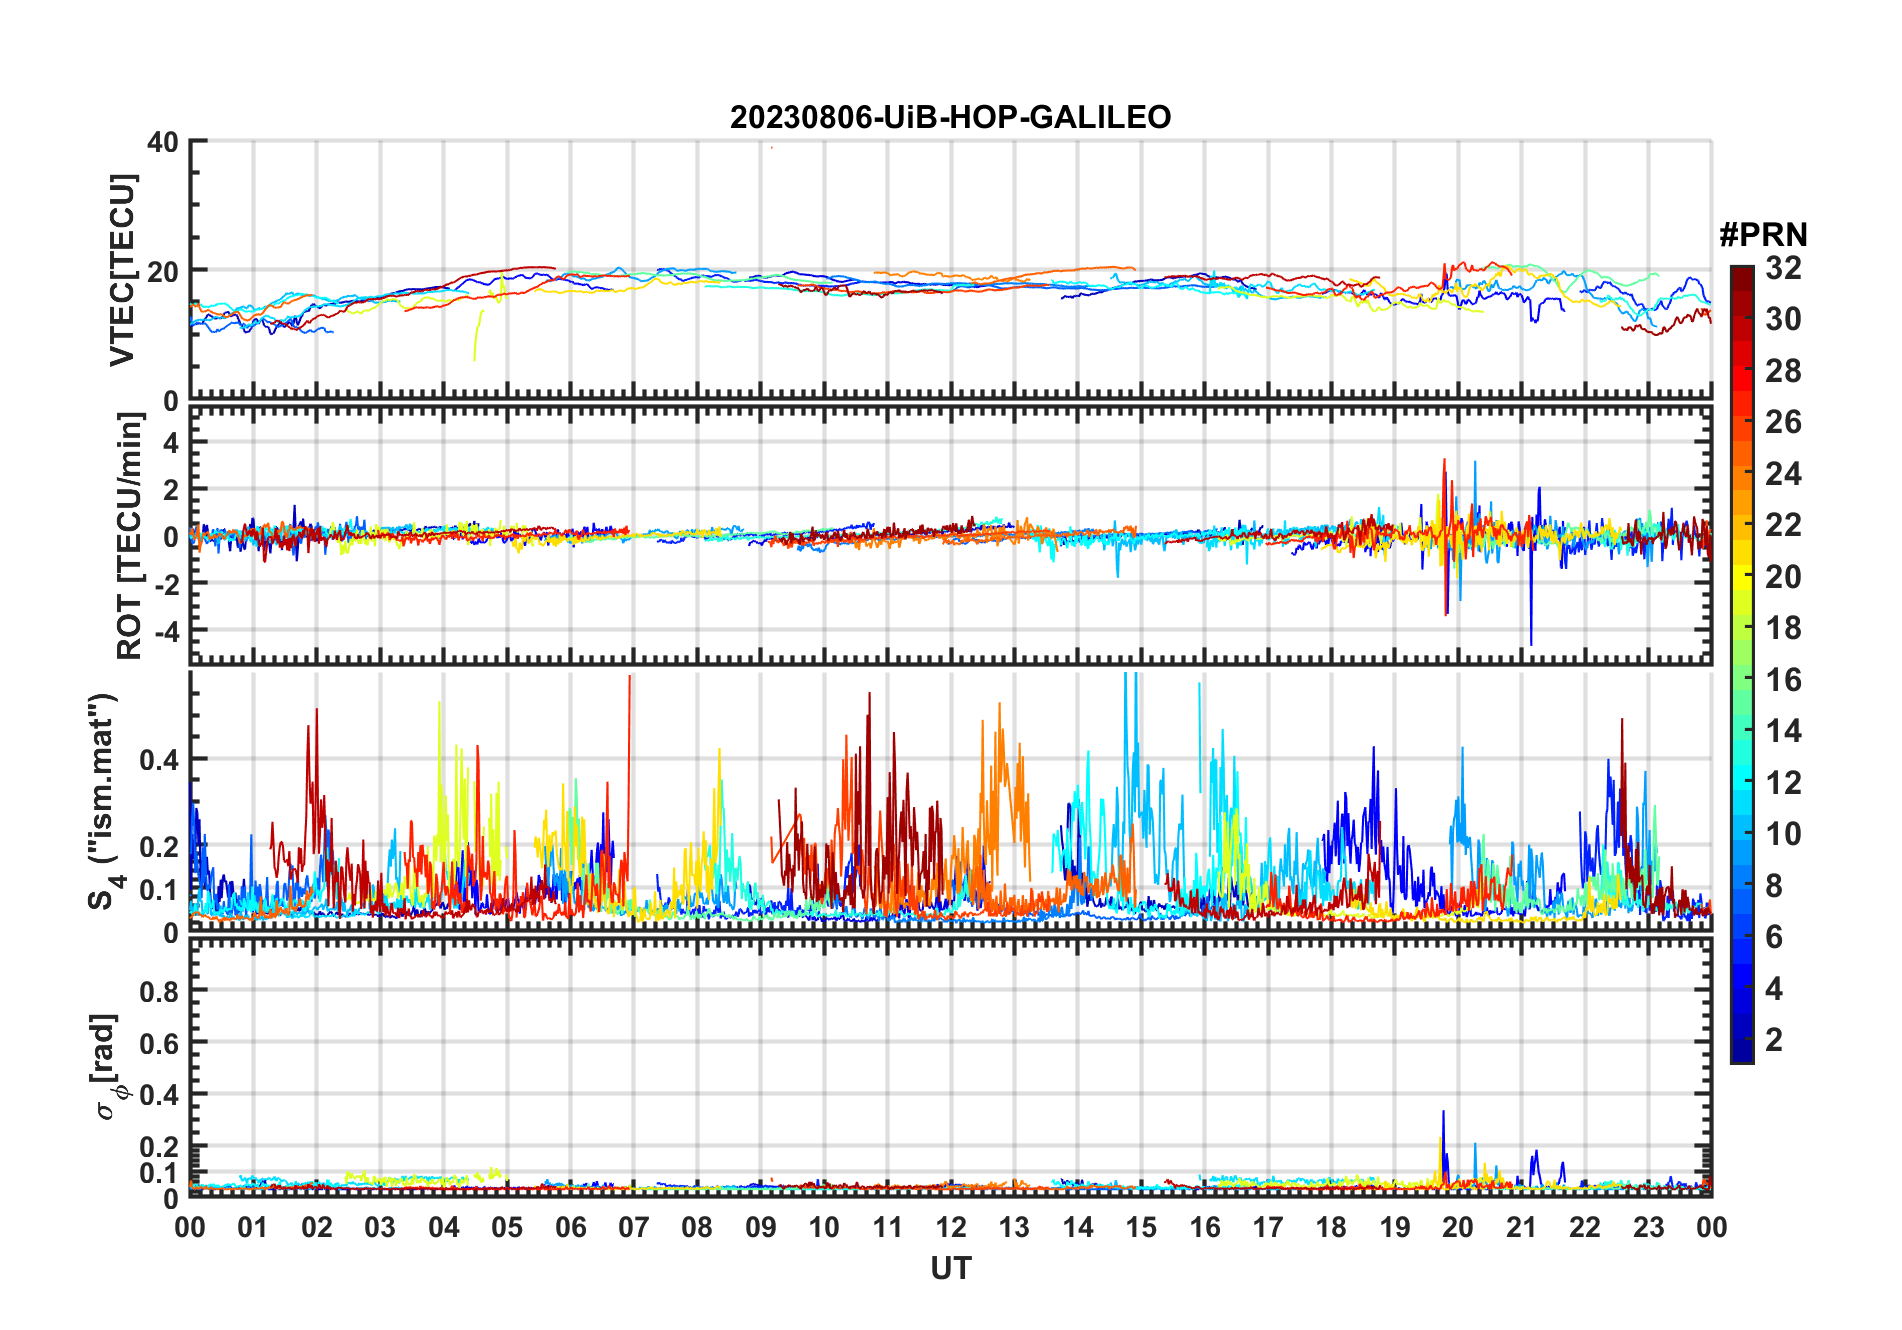This screenshot has width=1902, height=1330.
Task: Click the S4 axis label
Action: tap(103, 801)
